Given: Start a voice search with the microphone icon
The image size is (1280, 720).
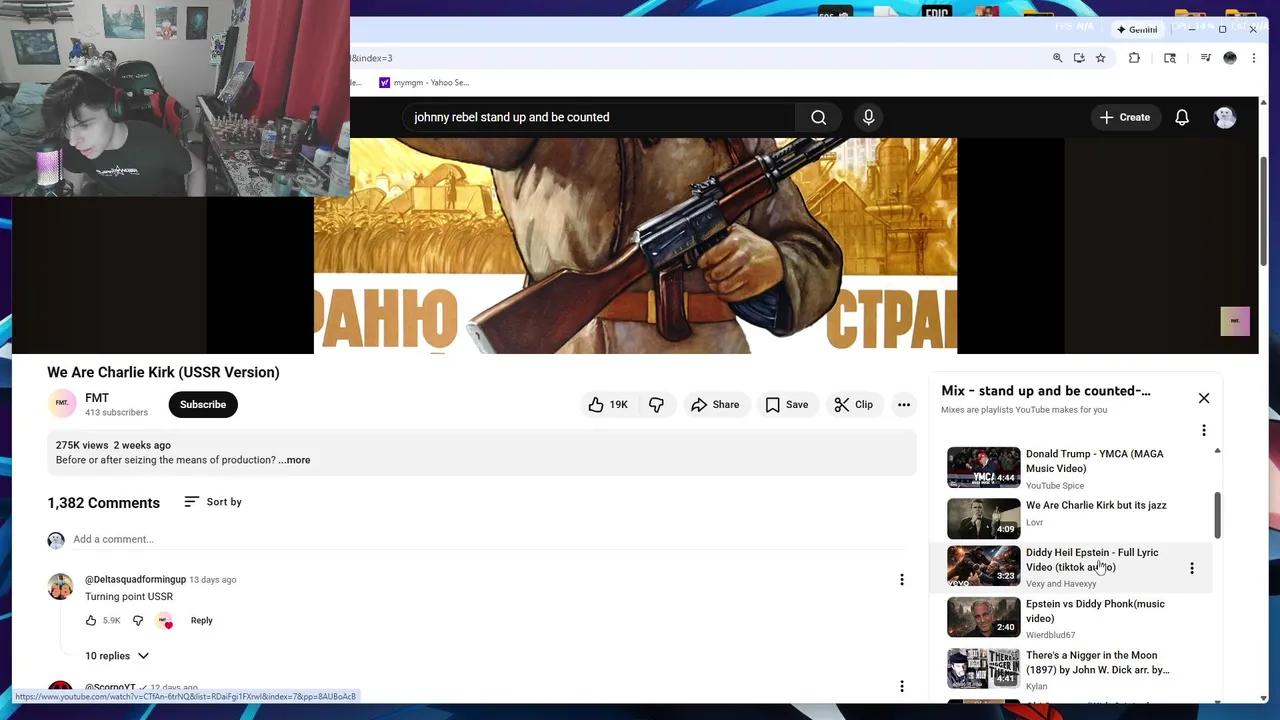Looking at the screenshot, I should click(x=867, y=117).
